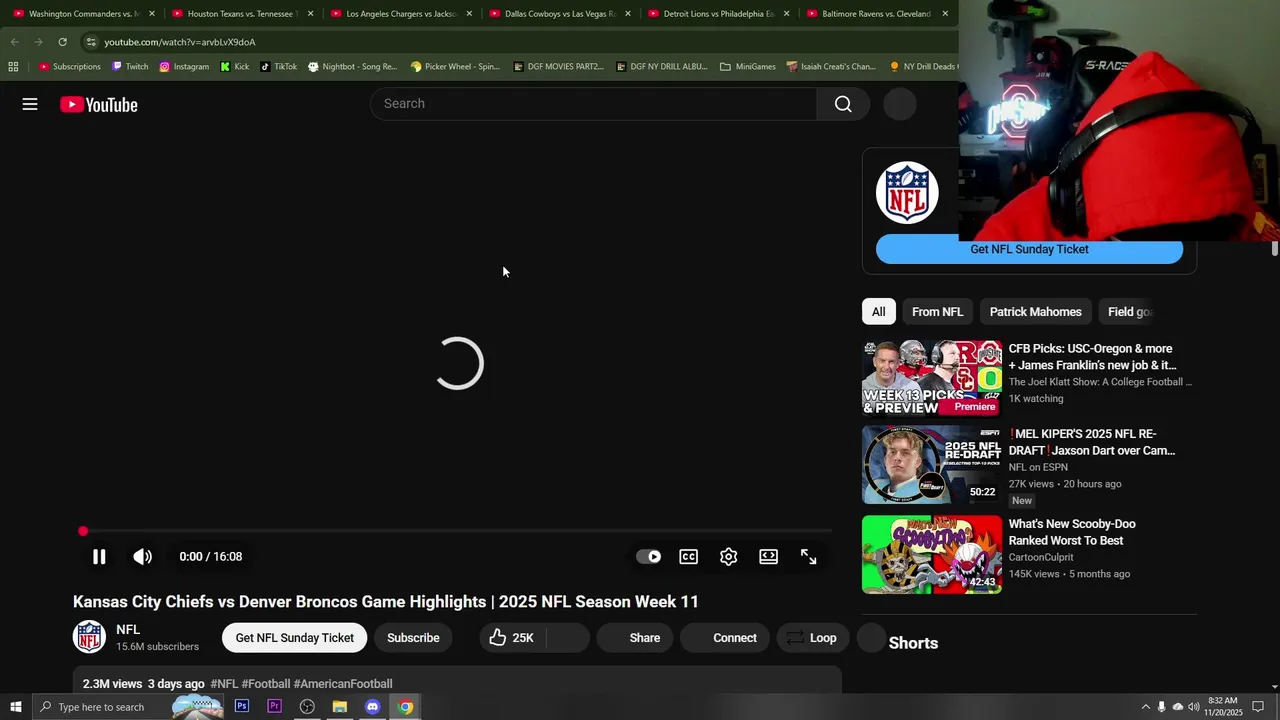This screenshot has height=720, width=1280.
Task: Switch to Baltimore Ravens vs Cleveland tab
Action: [x=877, y=14]
